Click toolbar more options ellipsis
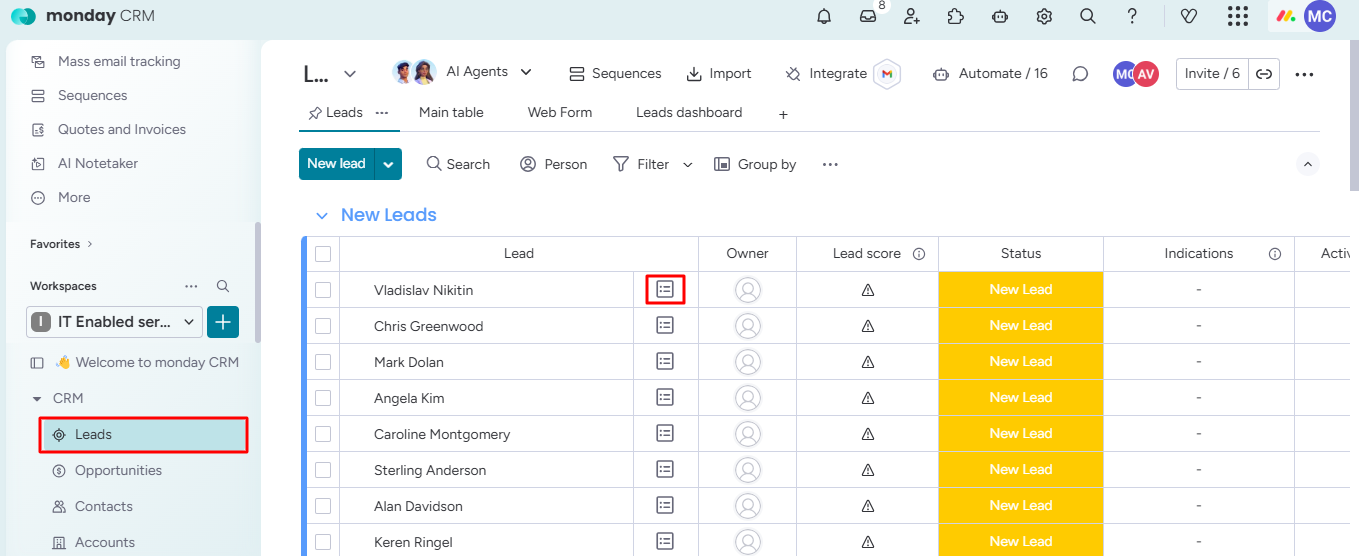This screenshot has width=1359, height=556. click(830, 164)
